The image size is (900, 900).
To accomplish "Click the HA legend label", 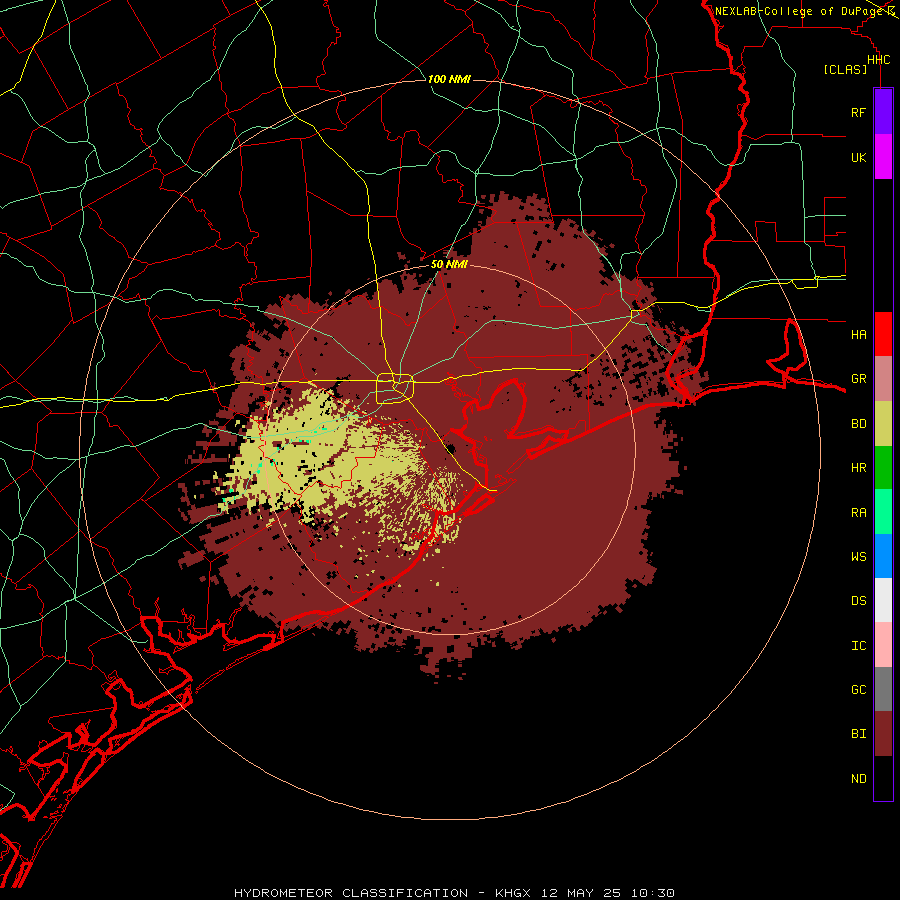I will tap(858, 334).
